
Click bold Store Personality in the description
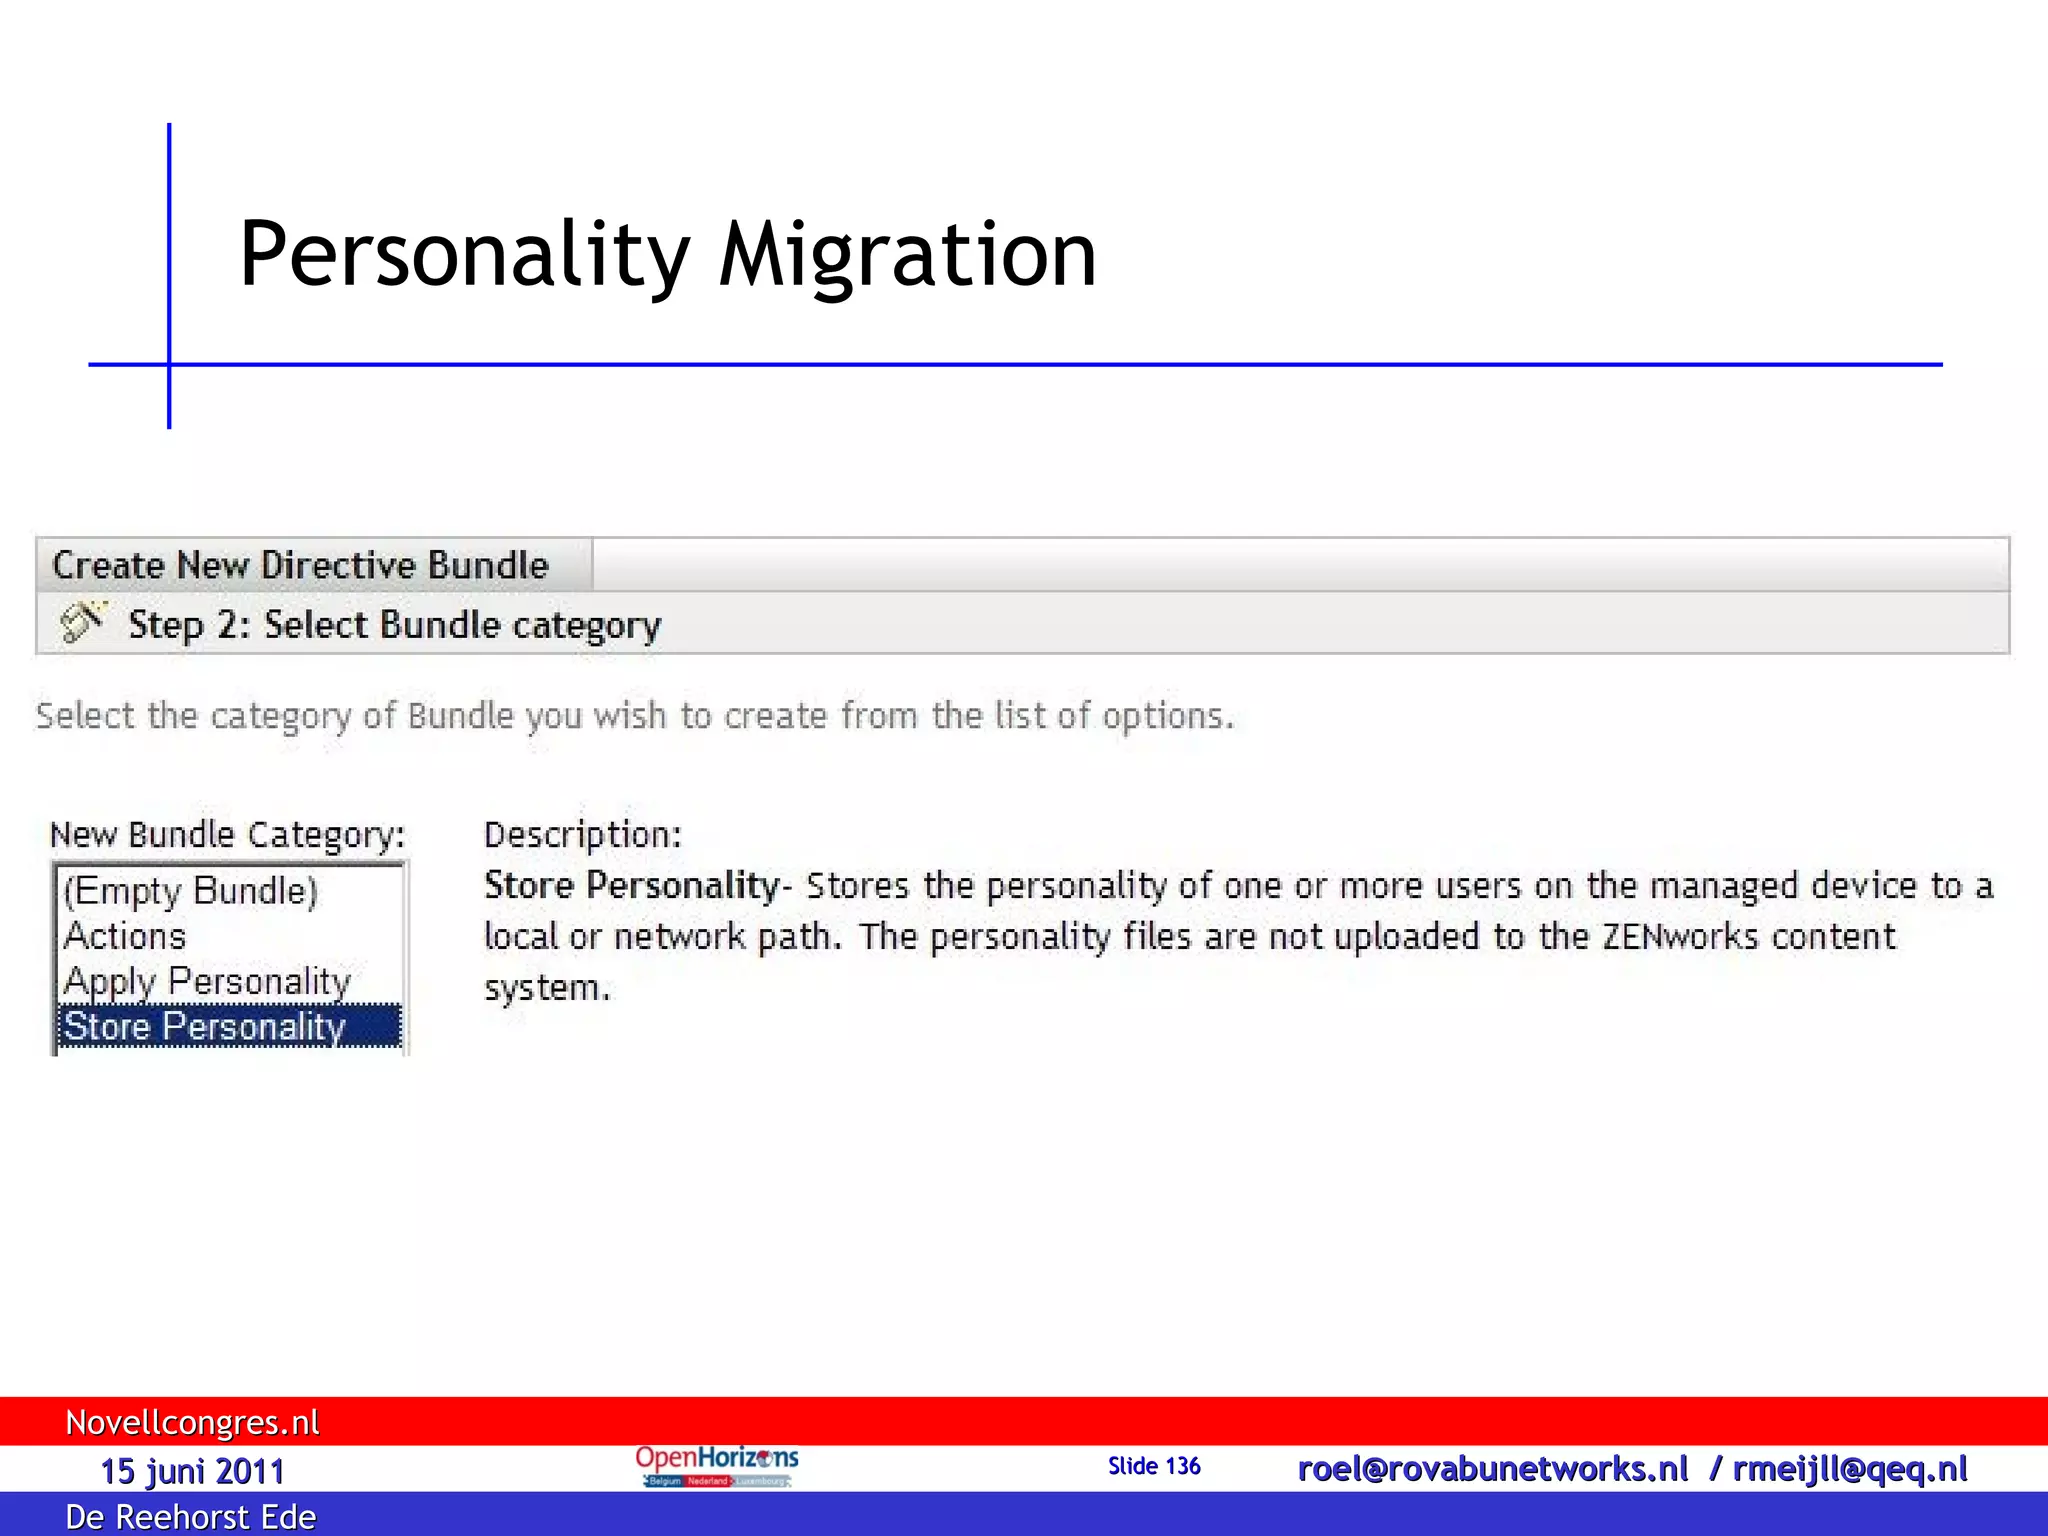coord(632,885)
